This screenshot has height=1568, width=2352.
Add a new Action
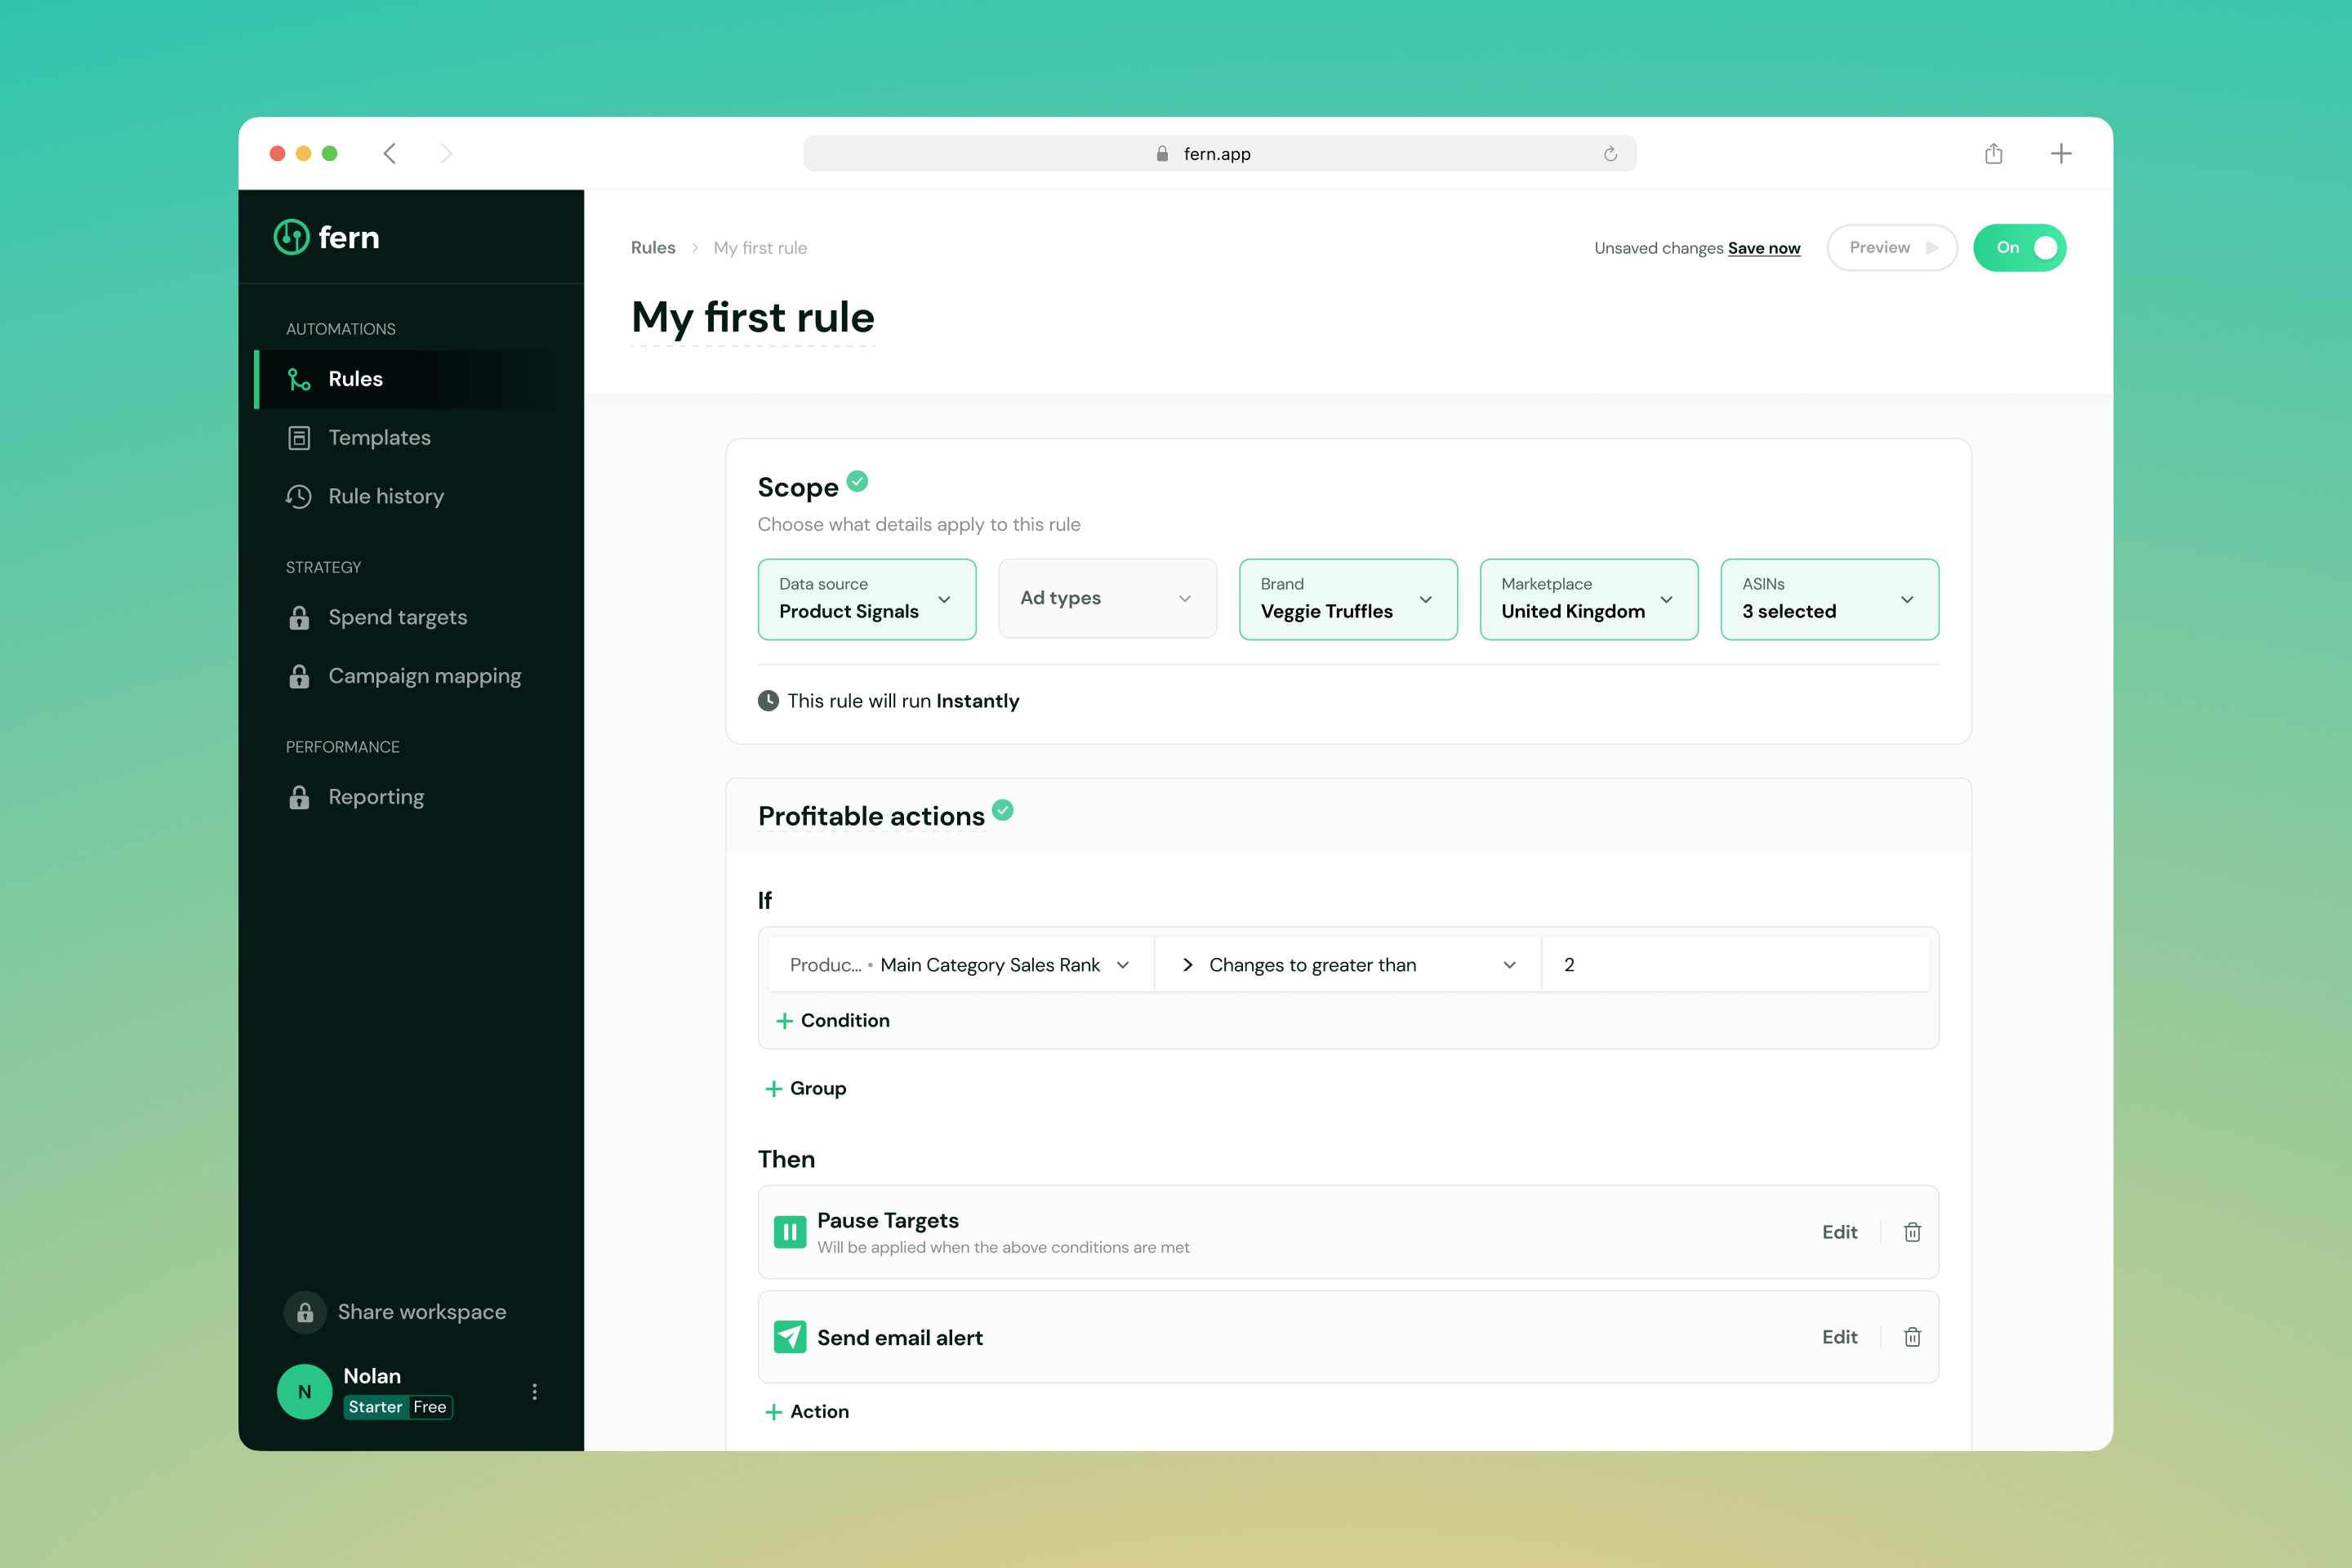pyautogui.click(x=807, y=1411)
